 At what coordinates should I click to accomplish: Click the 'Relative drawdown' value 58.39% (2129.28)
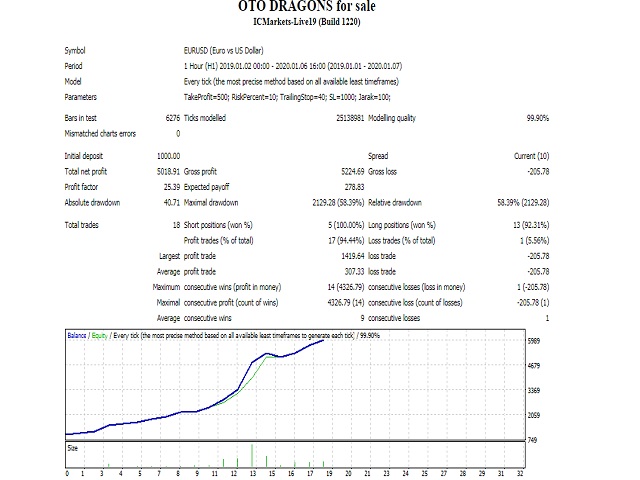[x=523, y=202]
